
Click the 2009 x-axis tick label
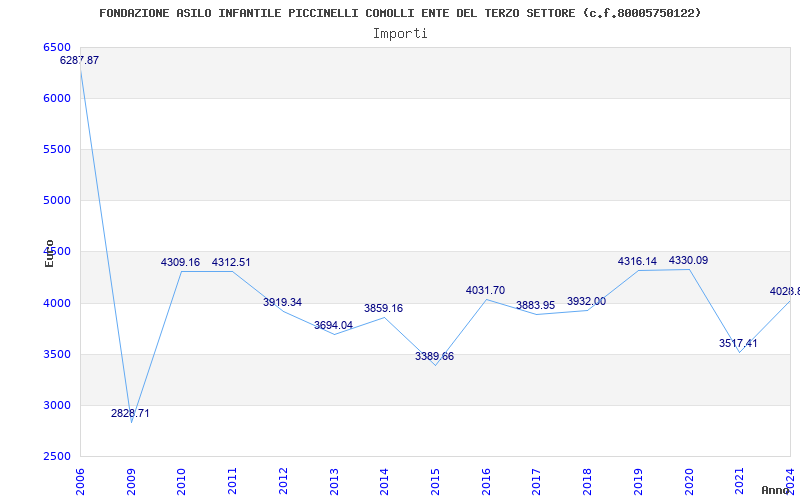pos(131,479)
